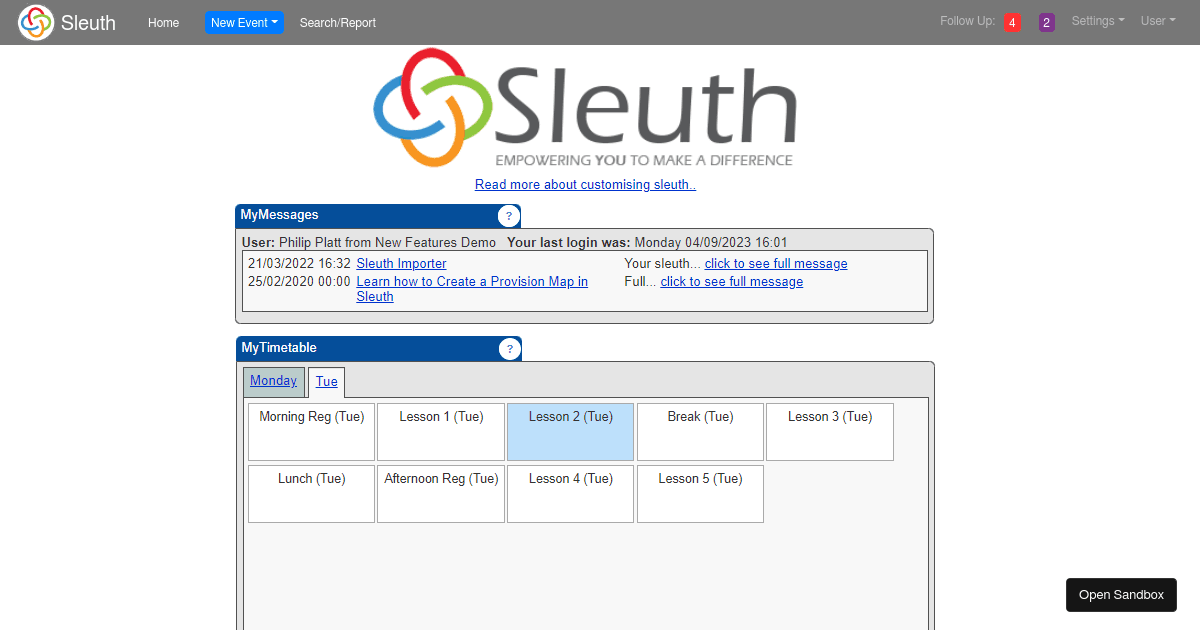1200x630 pixels.
Task: Open the MyMessages help icon
Action: tap(509, 215)
